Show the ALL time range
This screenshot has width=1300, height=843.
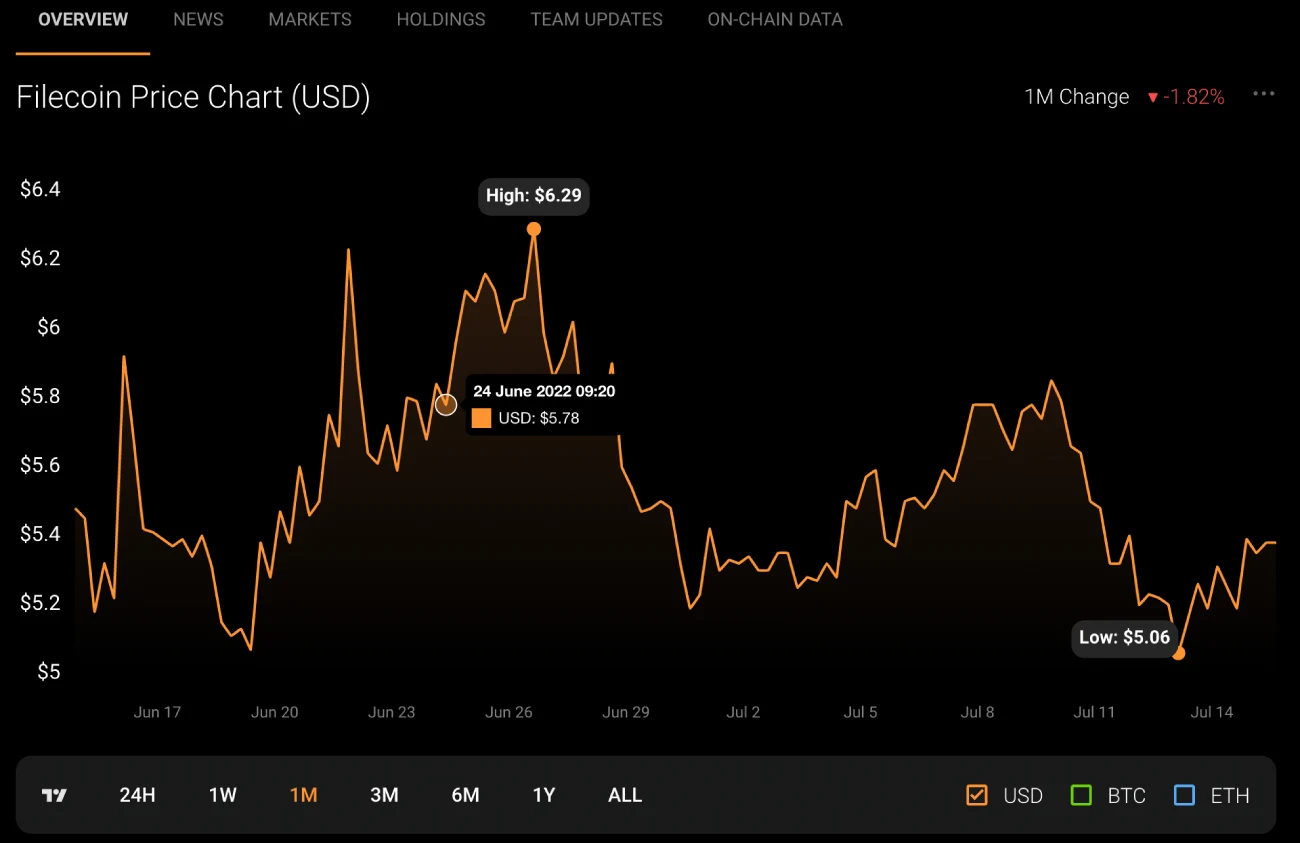click(x=625, y=796)
